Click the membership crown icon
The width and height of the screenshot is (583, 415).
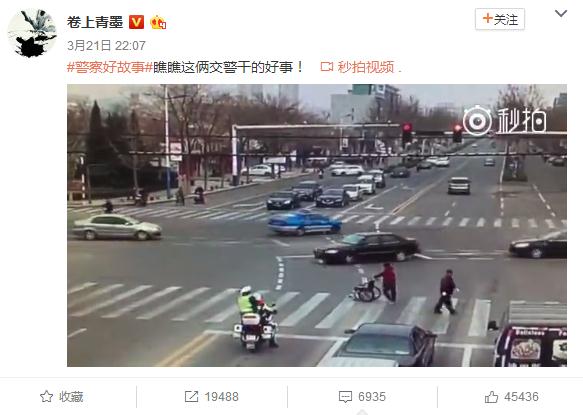[x=158, y=23]
